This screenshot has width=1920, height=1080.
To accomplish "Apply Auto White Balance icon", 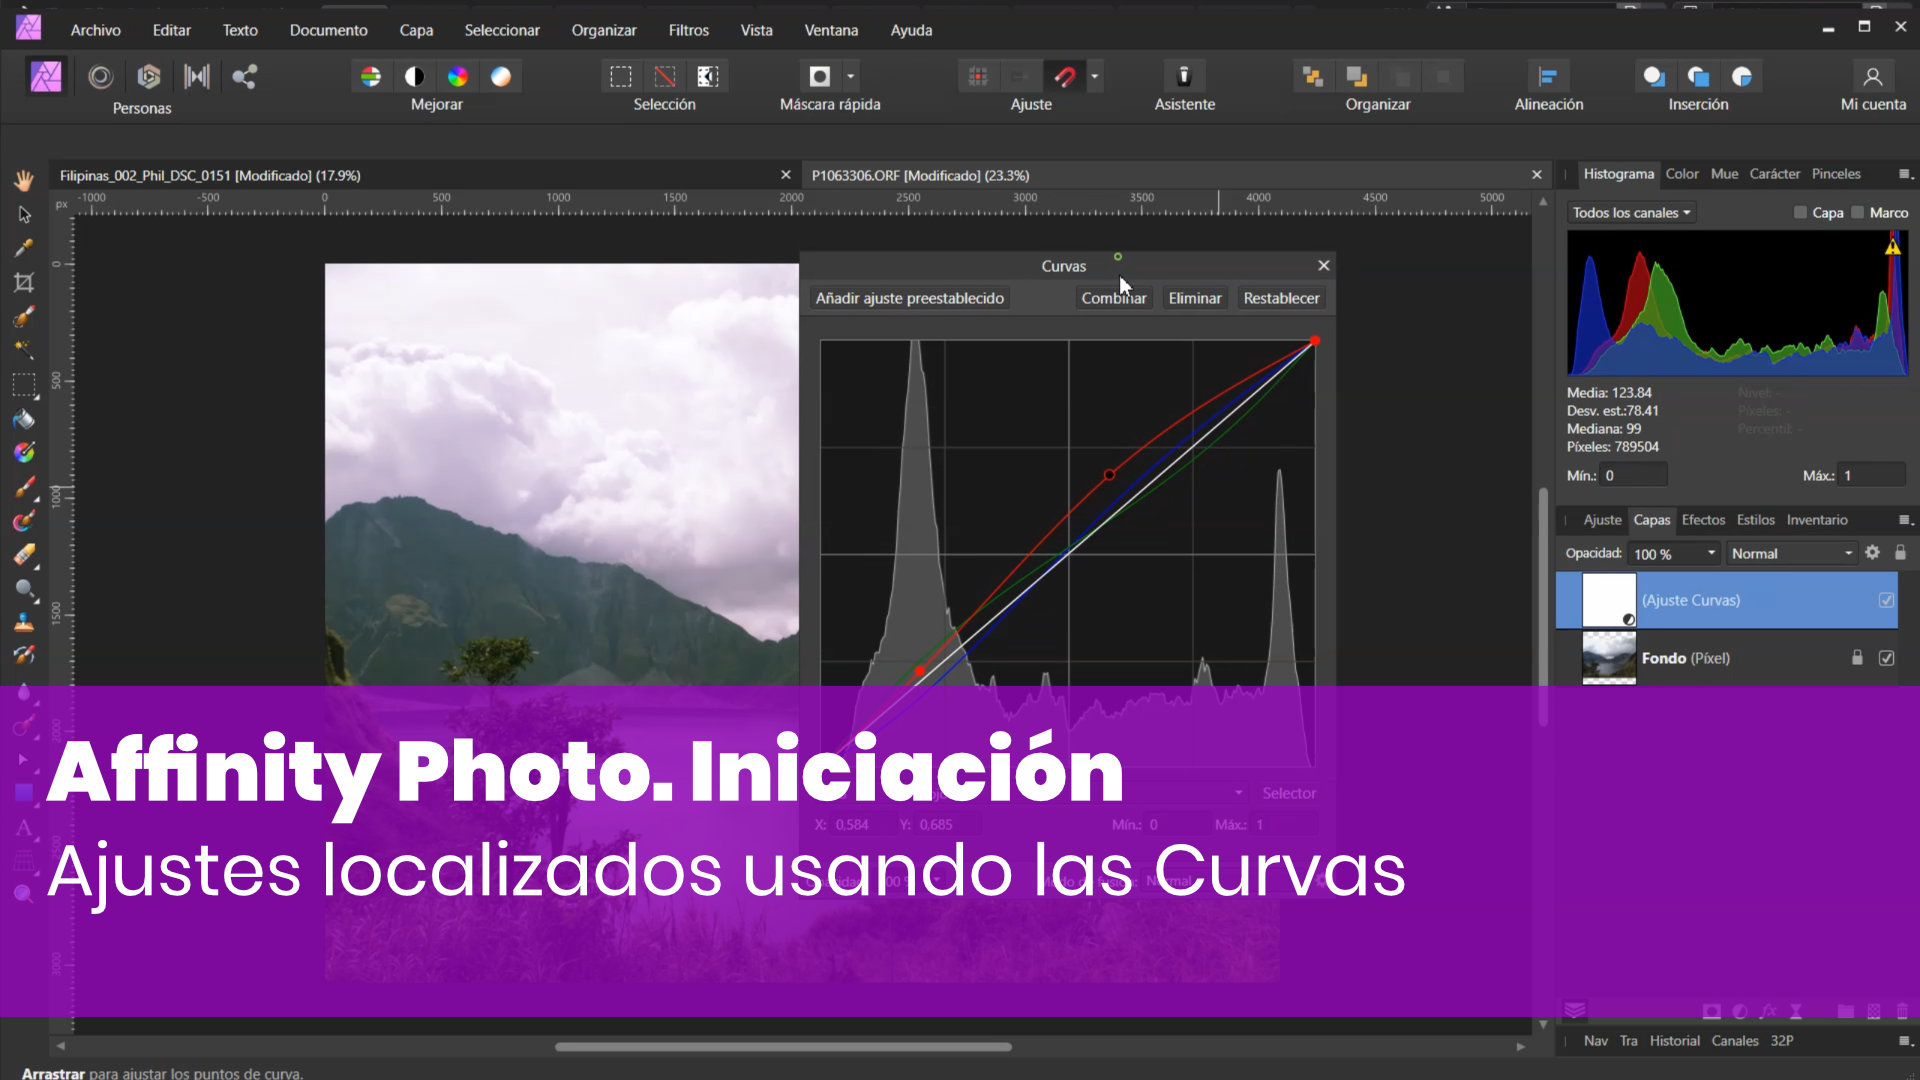I will click(x=501, y=77).
